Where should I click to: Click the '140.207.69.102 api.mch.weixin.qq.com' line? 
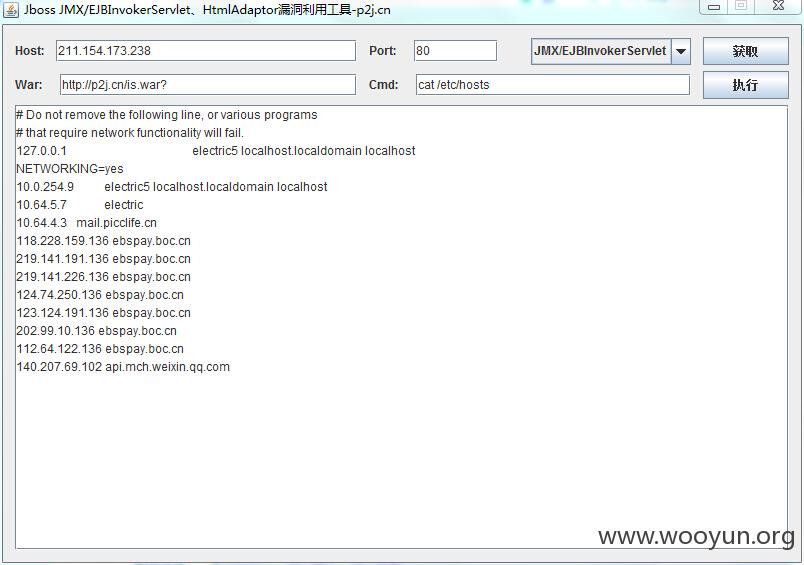tap(123, 367)
